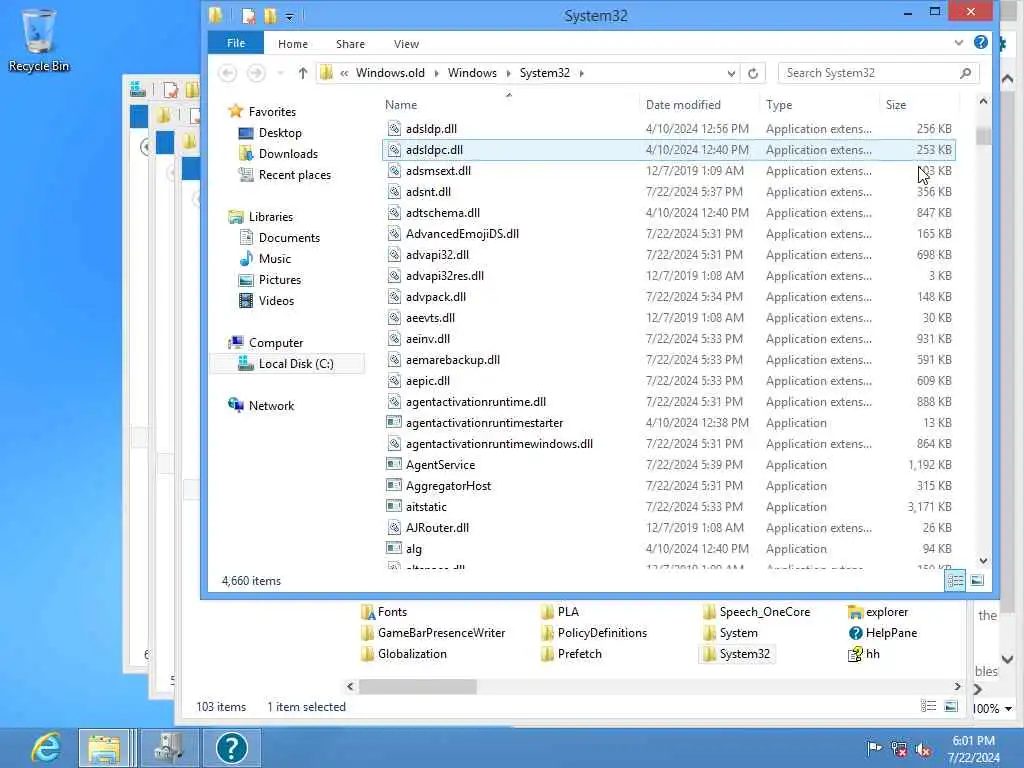
Task: Open the address bar history dropdown
Action: (731, 73)
